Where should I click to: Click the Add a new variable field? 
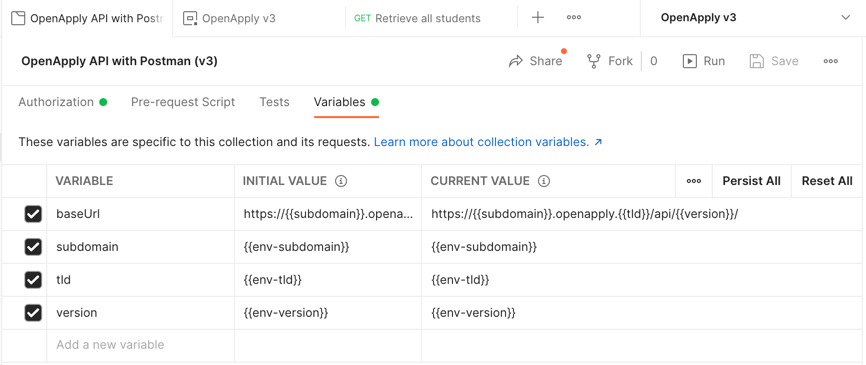(x=141, y=345)
